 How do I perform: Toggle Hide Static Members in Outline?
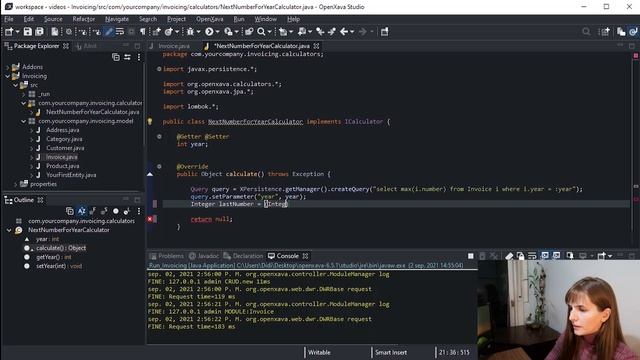(104, 211)
